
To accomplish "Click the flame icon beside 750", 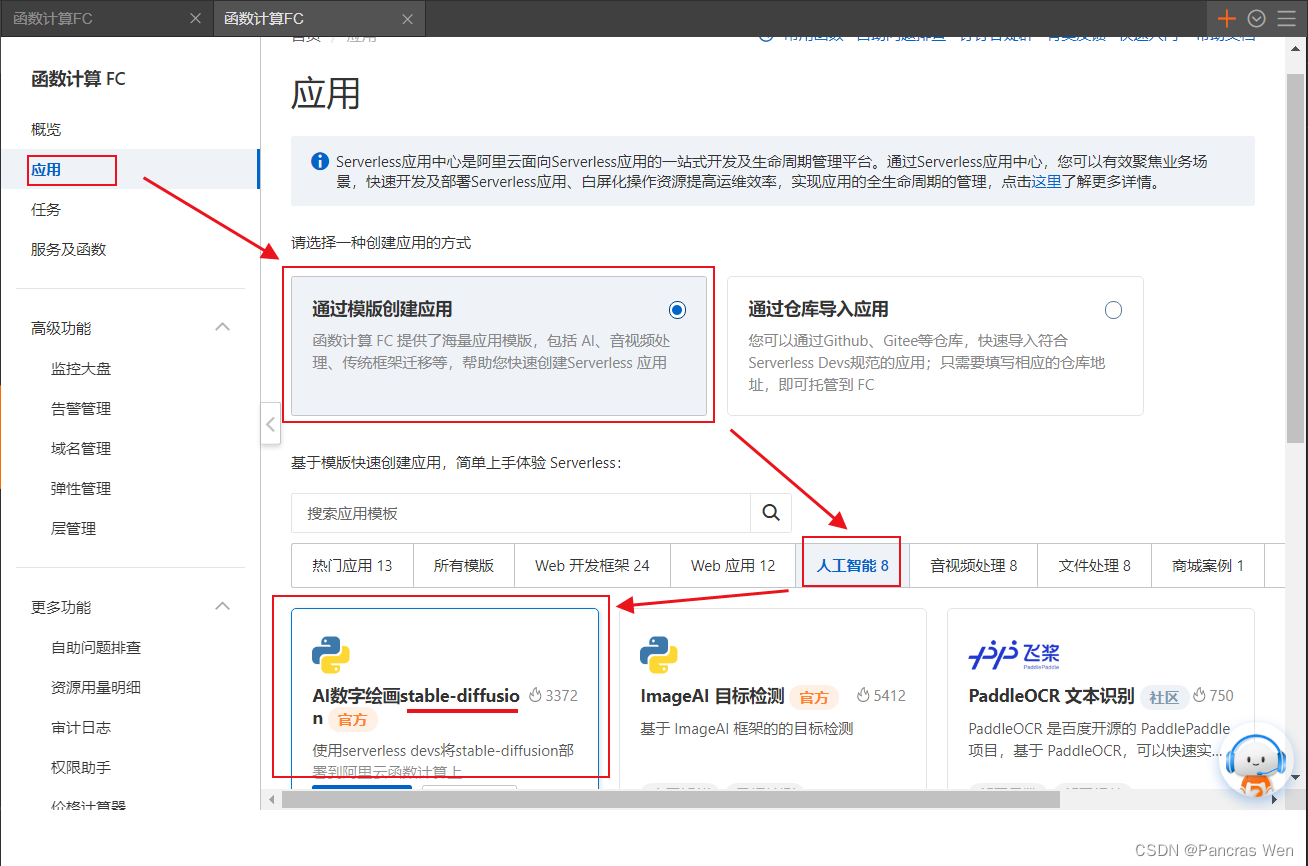I will (x=1198, y=695).
